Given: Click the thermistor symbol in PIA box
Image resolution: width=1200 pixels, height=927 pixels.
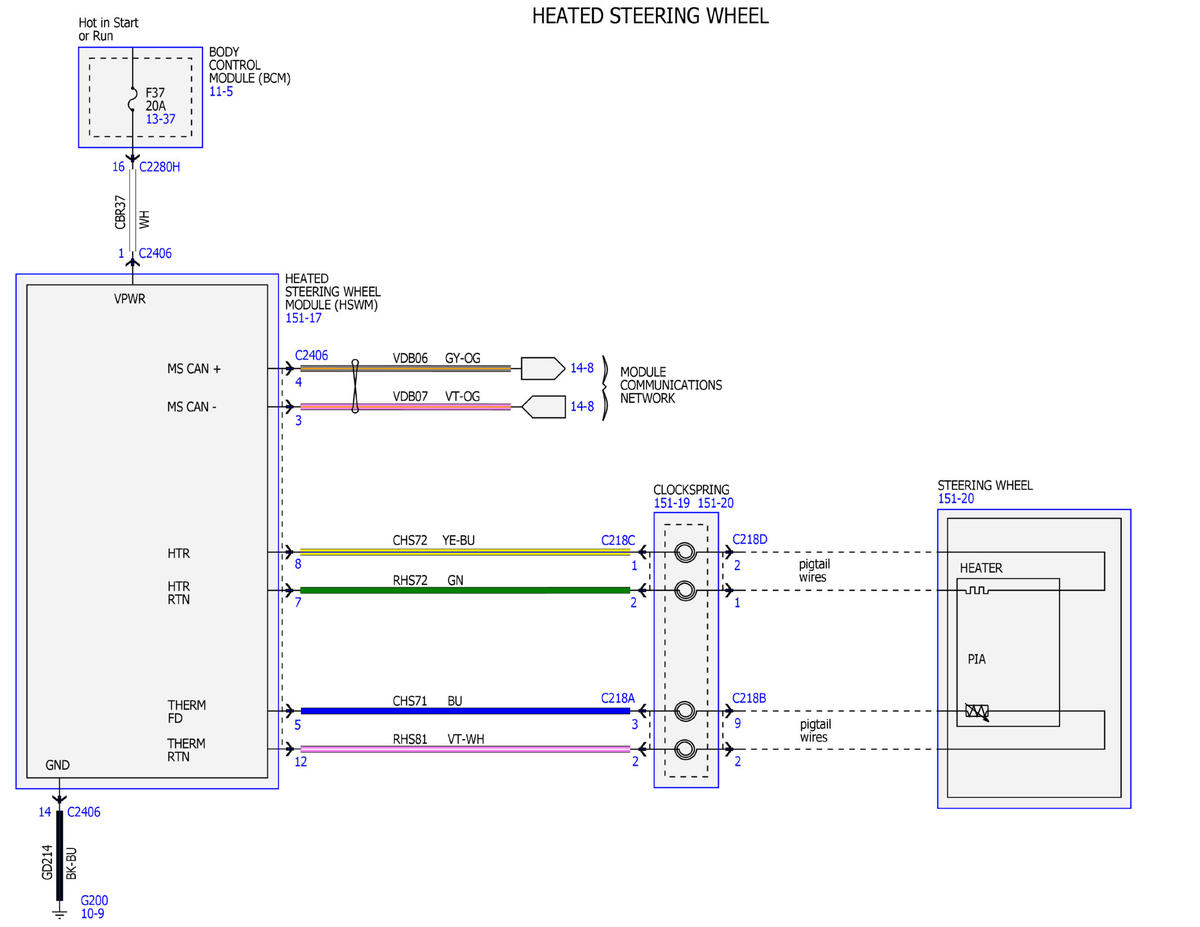Looking at the screenshot, I should click(977, 712).
